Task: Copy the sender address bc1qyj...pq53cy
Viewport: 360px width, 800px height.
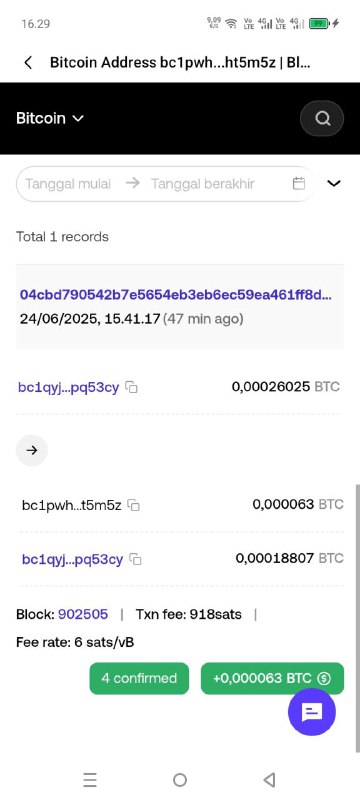Action: (x=132, y=387)
